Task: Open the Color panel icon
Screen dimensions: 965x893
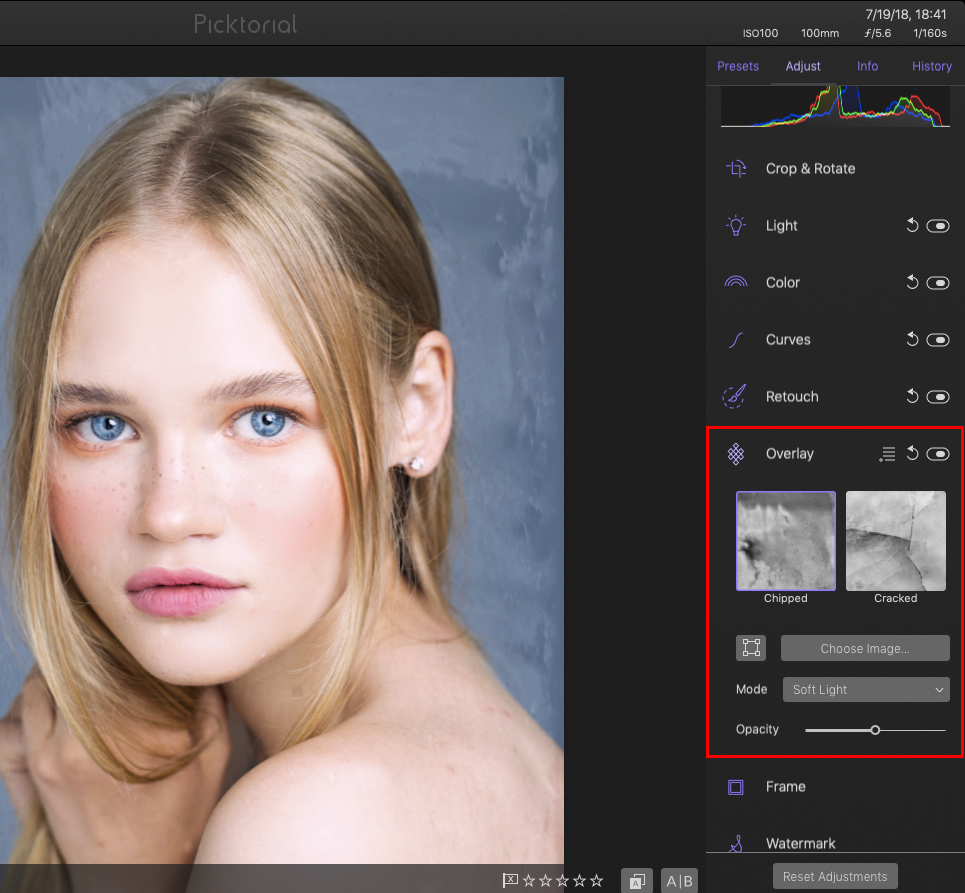Action: coord(736,282)
